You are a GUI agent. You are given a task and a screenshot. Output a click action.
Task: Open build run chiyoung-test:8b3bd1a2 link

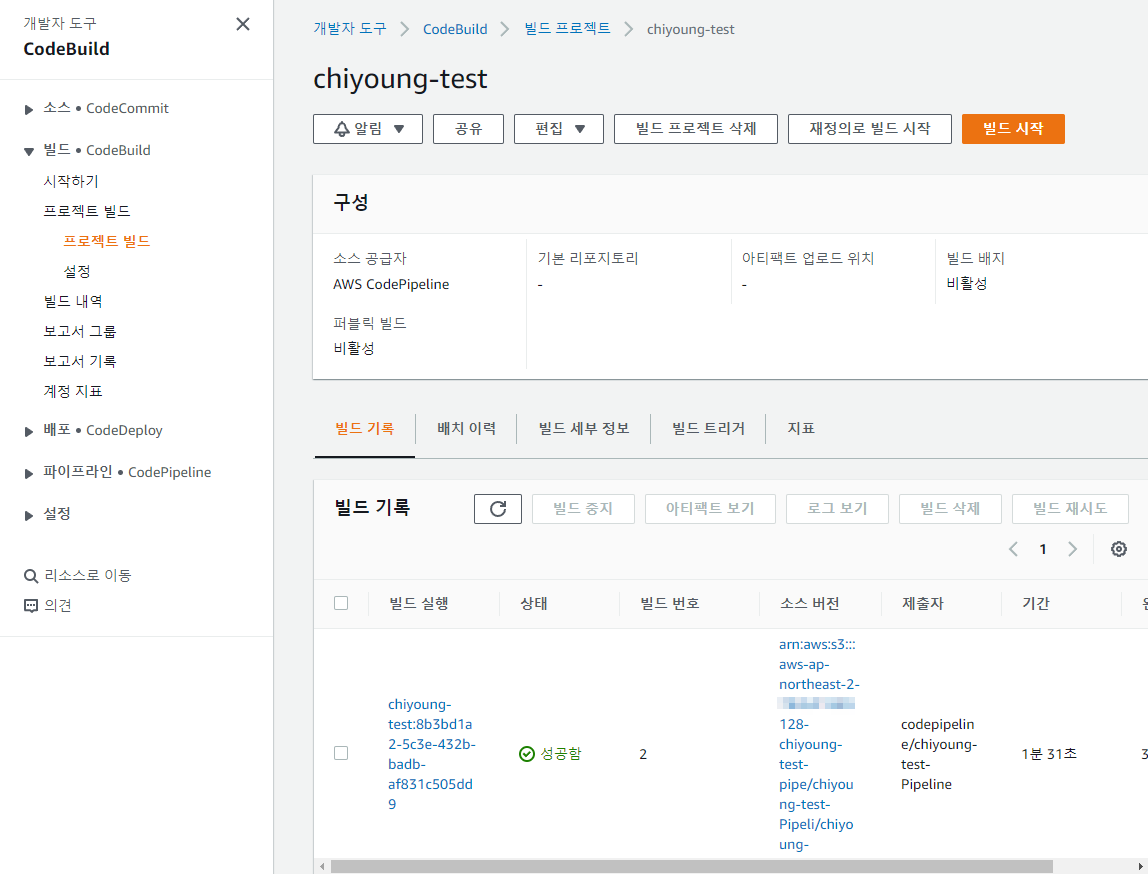(430, 754)
